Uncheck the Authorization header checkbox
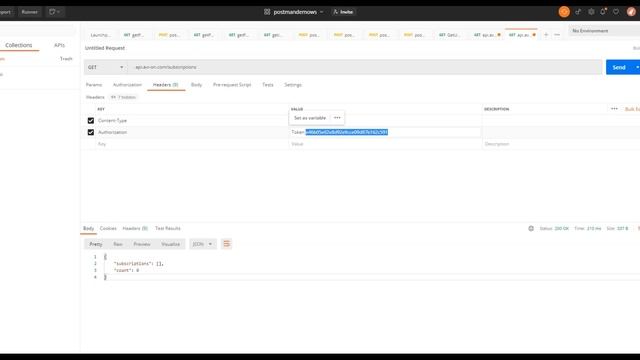Image resolution: width=640 pixels, height=360 pixels. [x=91, y=132]
